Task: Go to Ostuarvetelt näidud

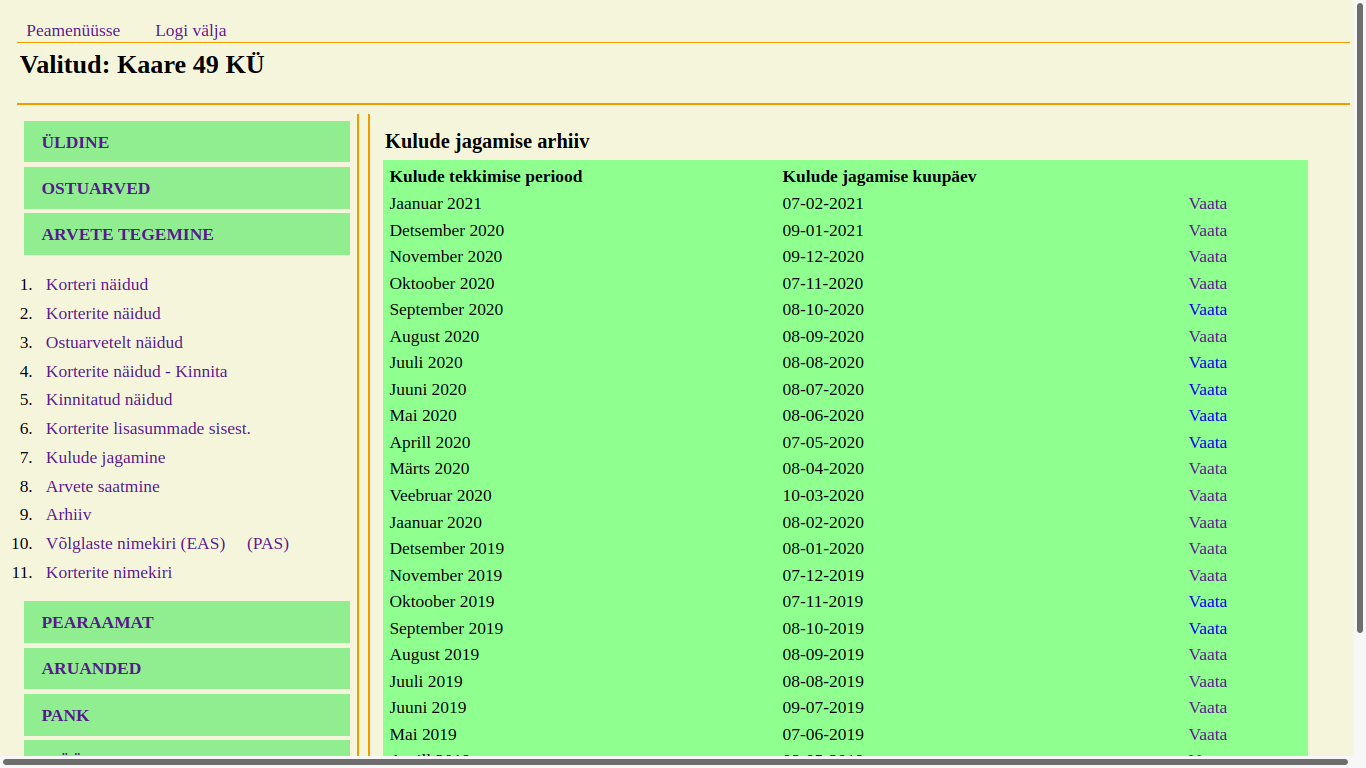Action: pos(114,342)
